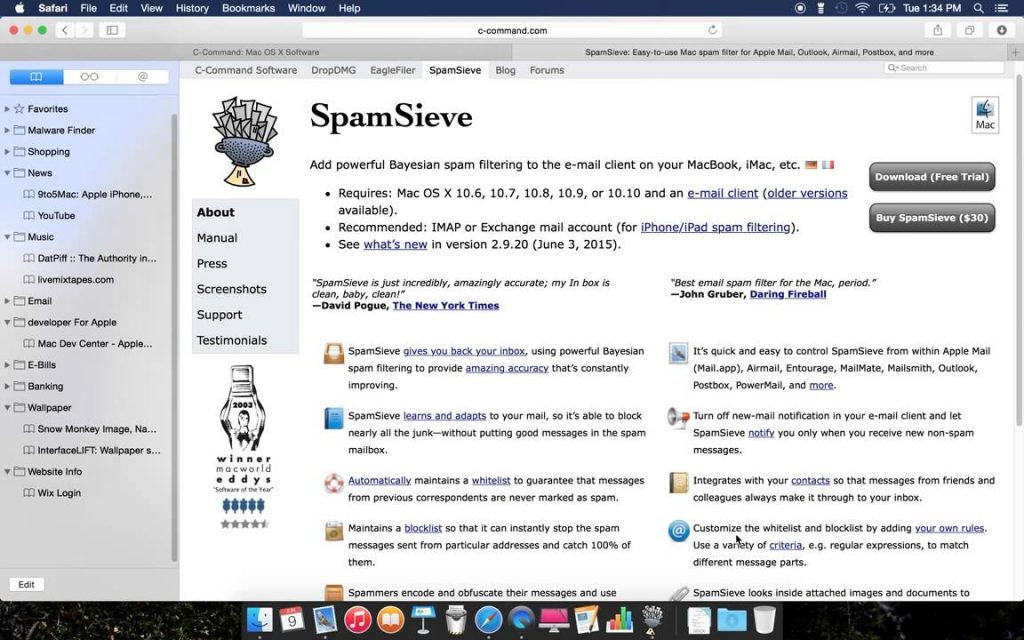Select the Bookmarks book icon in the sidebar
Viewport: 1024px width, 640px height.
click(37, 77)
